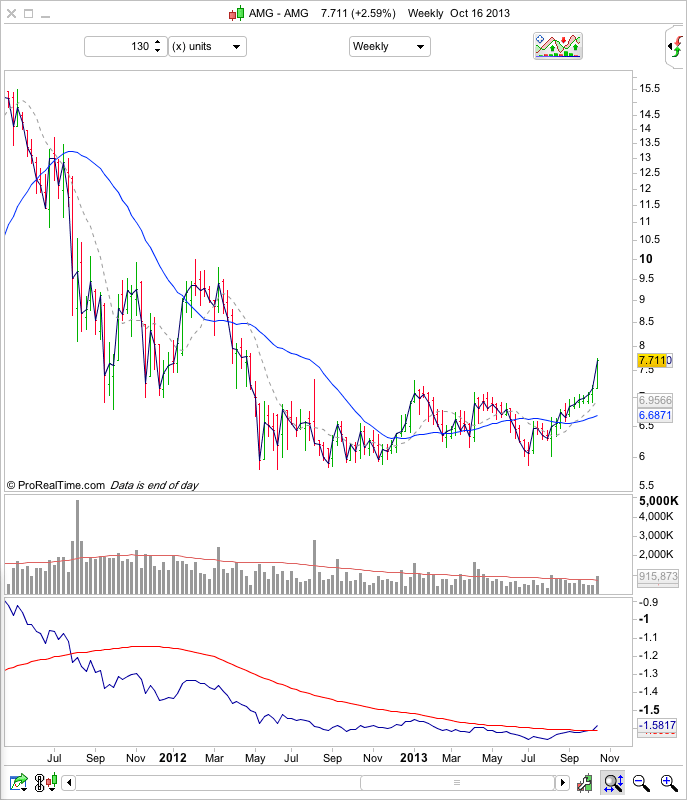Click the 2012 label on time axis
The width and height of the screenshot is (687, 800).
[173, 758]
